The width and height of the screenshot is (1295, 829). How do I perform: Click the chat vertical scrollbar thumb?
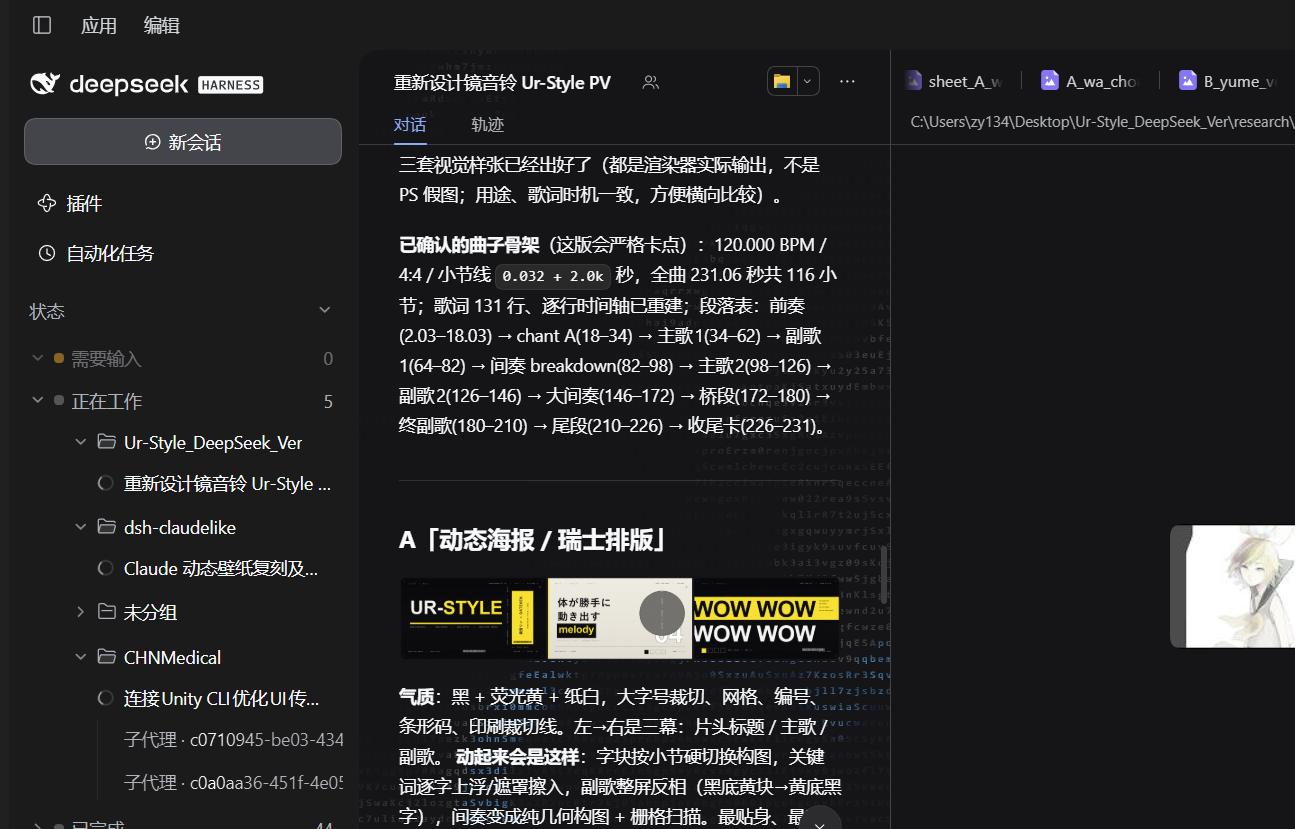(884, 575)
